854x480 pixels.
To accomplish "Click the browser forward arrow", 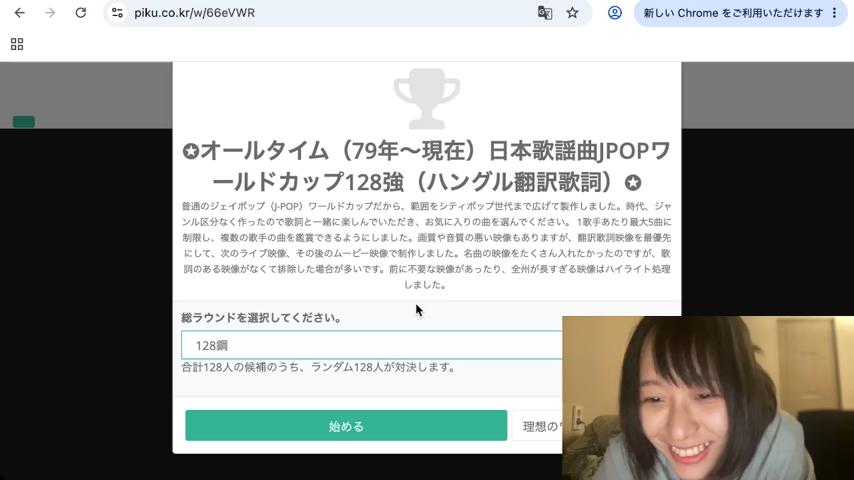I will coord(50,13).
